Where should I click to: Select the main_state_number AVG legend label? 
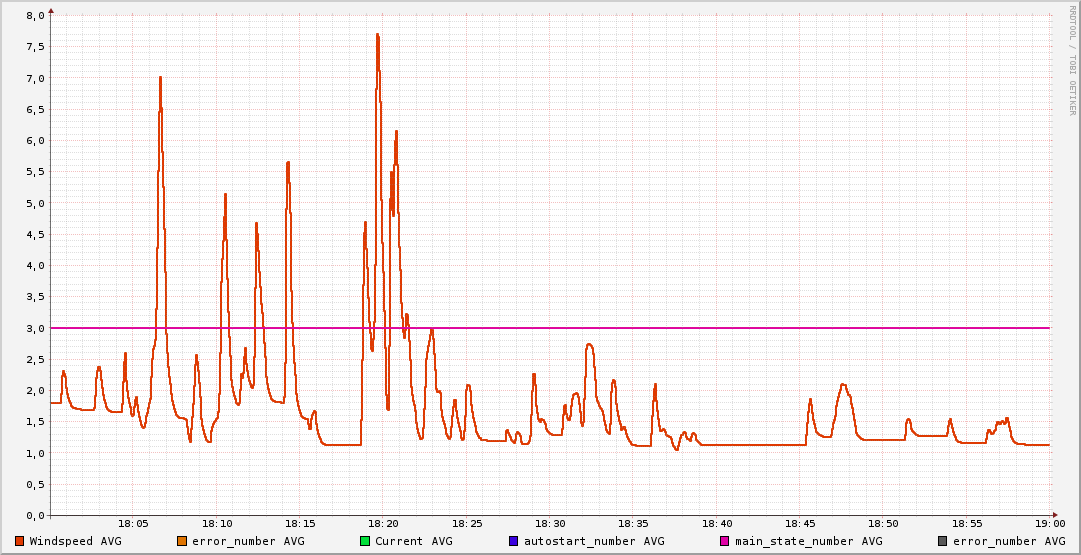coord(808,541)
